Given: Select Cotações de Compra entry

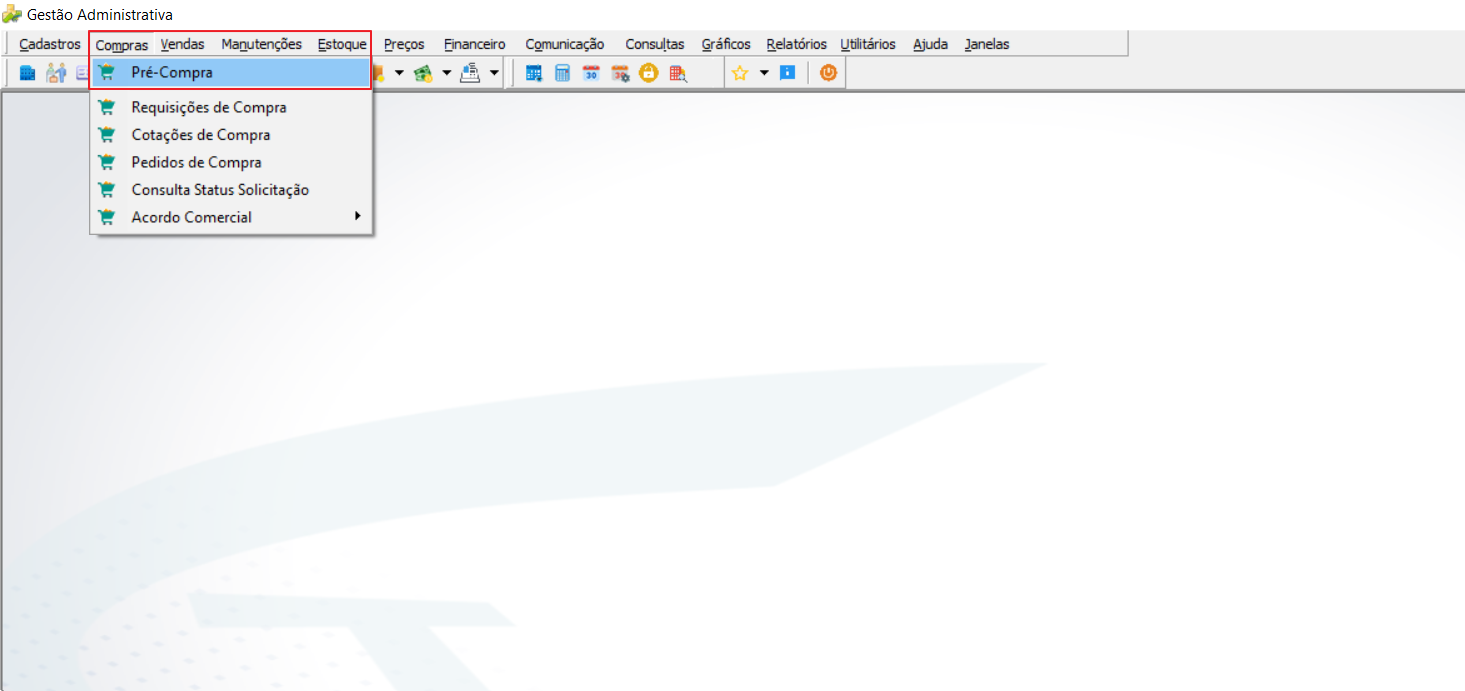Looking at the screenshot, I should pyautogui.click(x=231, y=135).
